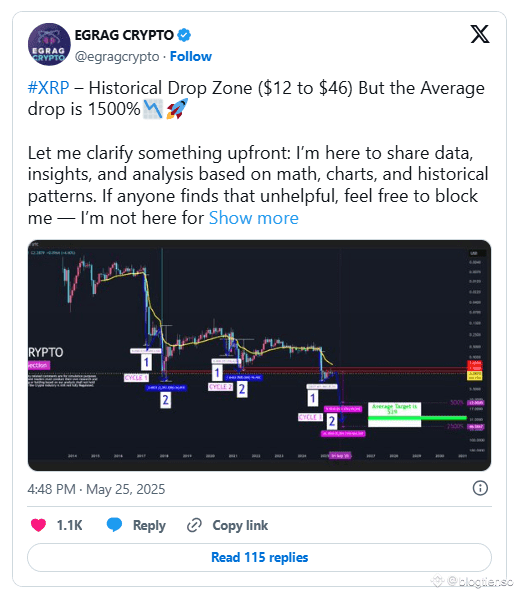Click the Copy link text

pyautogui.click(x=240, y=525)
